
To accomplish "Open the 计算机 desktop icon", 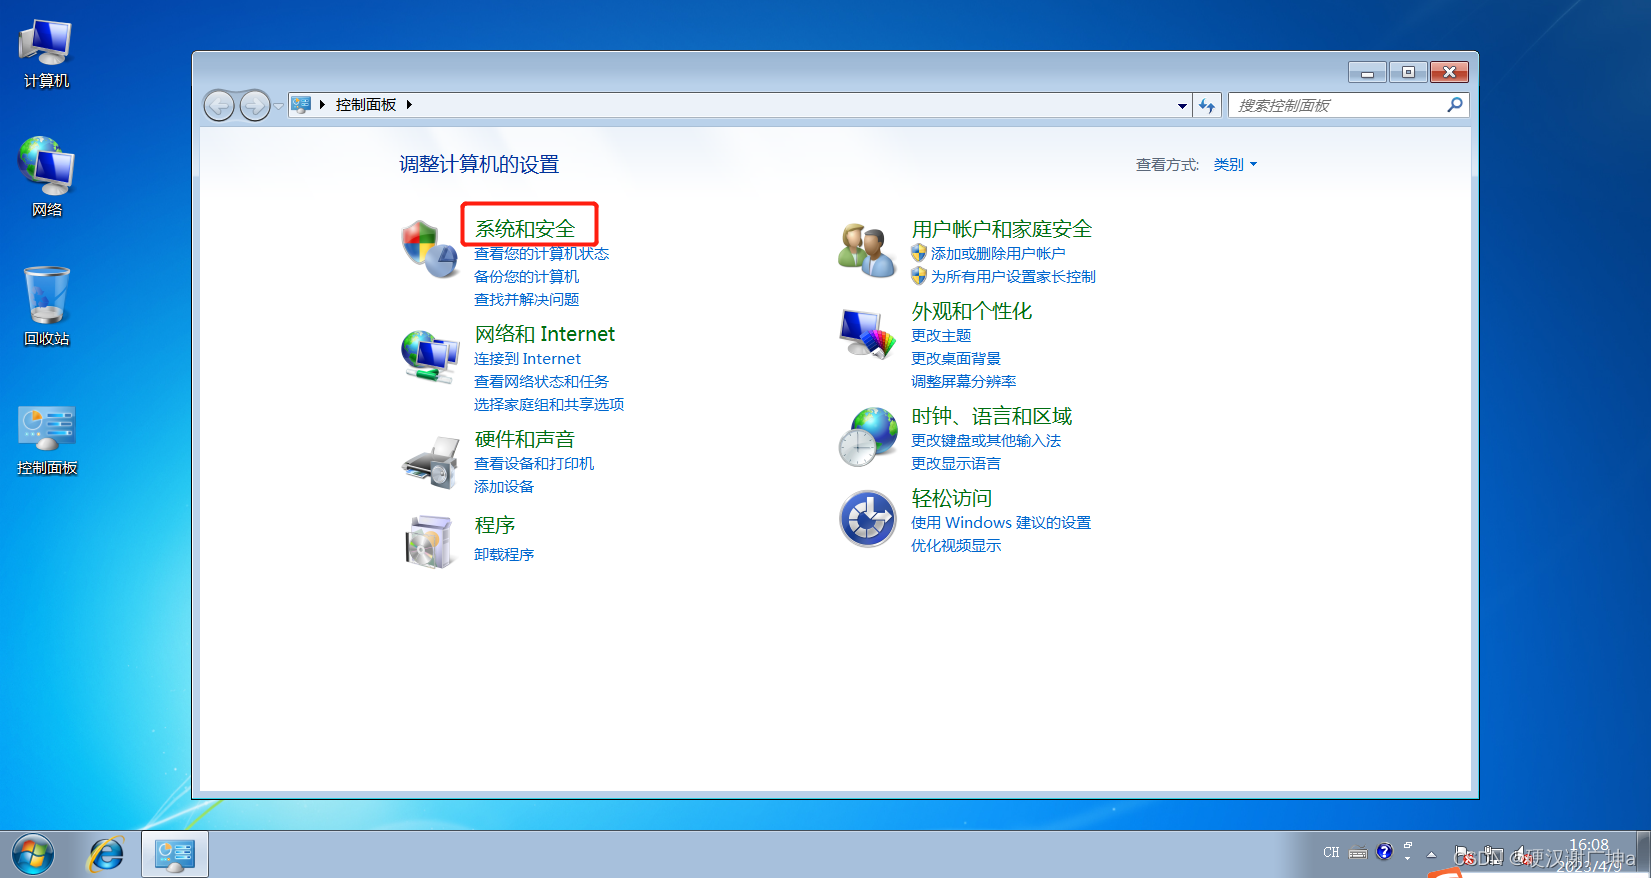I will click(46, 54).
